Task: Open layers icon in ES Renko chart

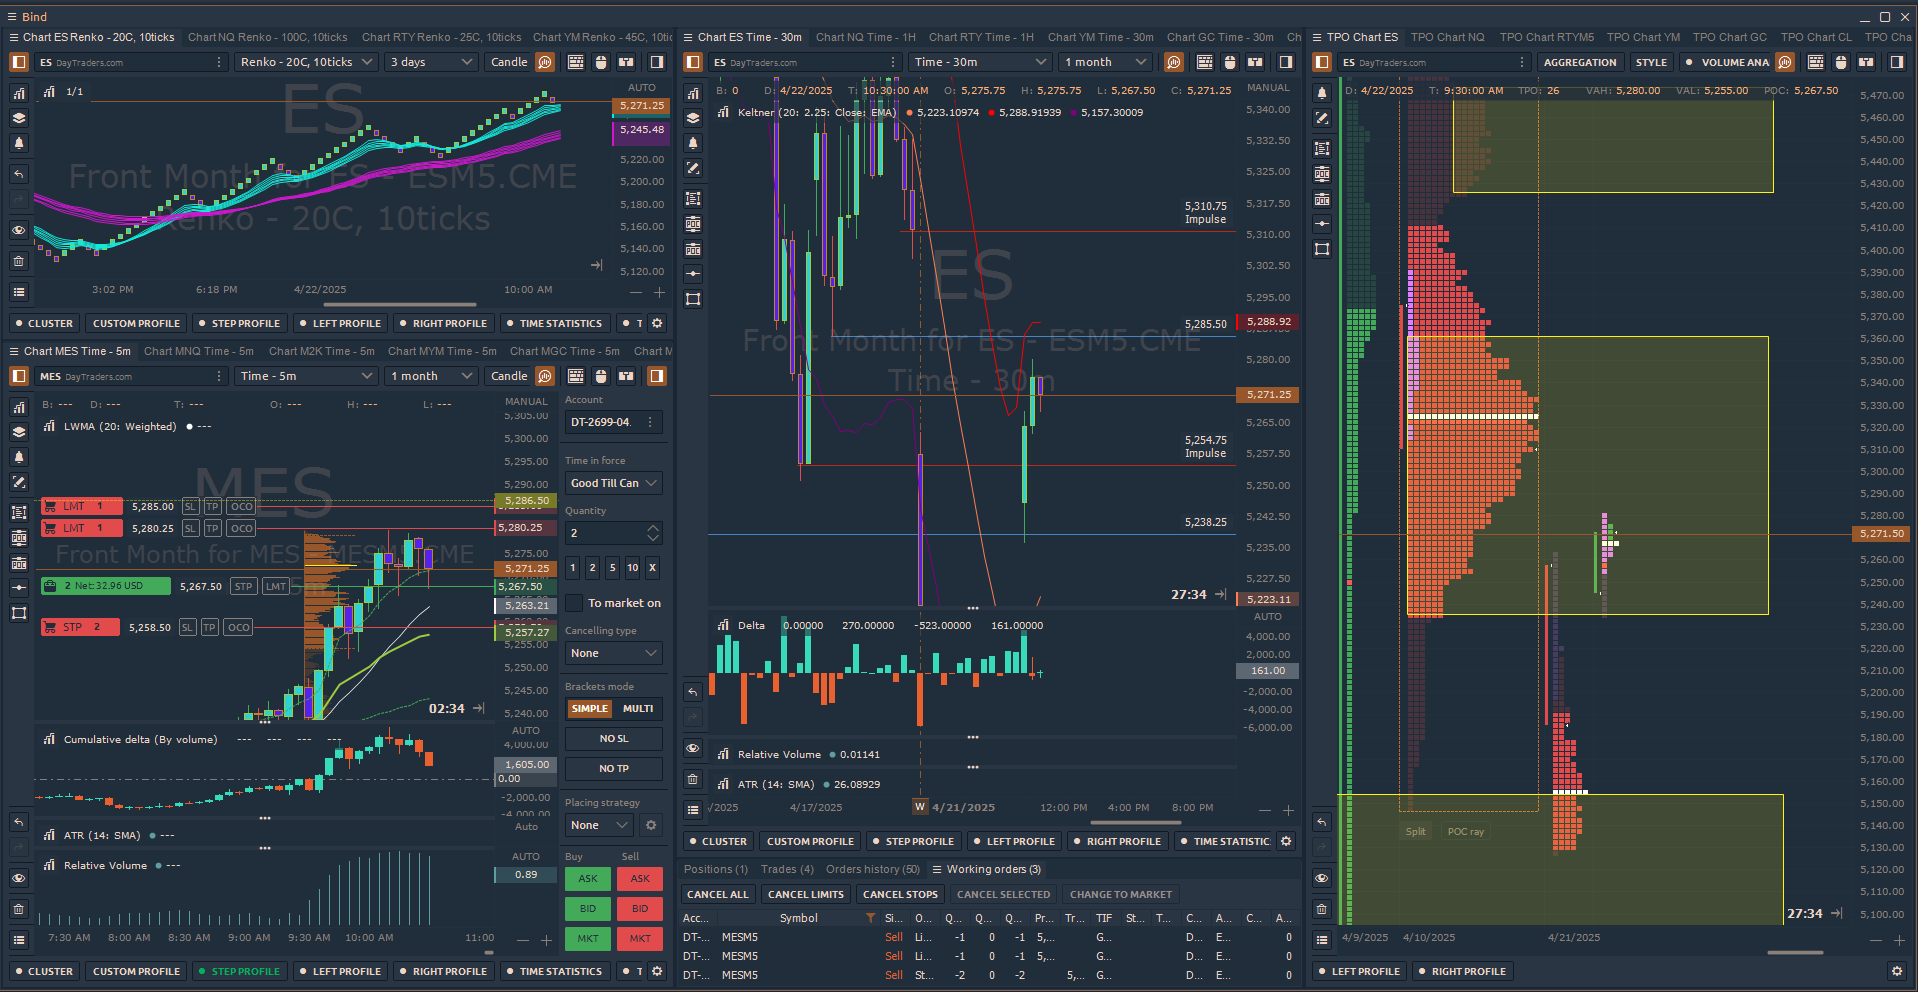Action: point(19,118)
